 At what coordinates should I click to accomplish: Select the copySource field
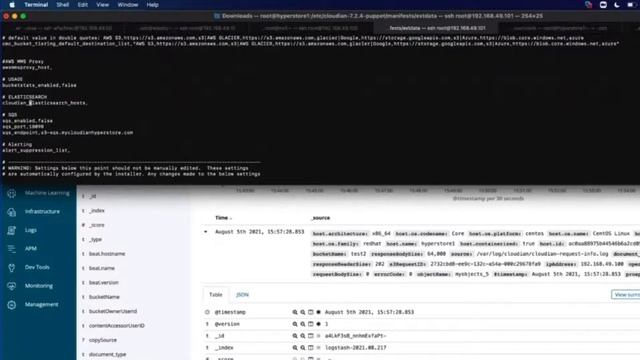103,340
